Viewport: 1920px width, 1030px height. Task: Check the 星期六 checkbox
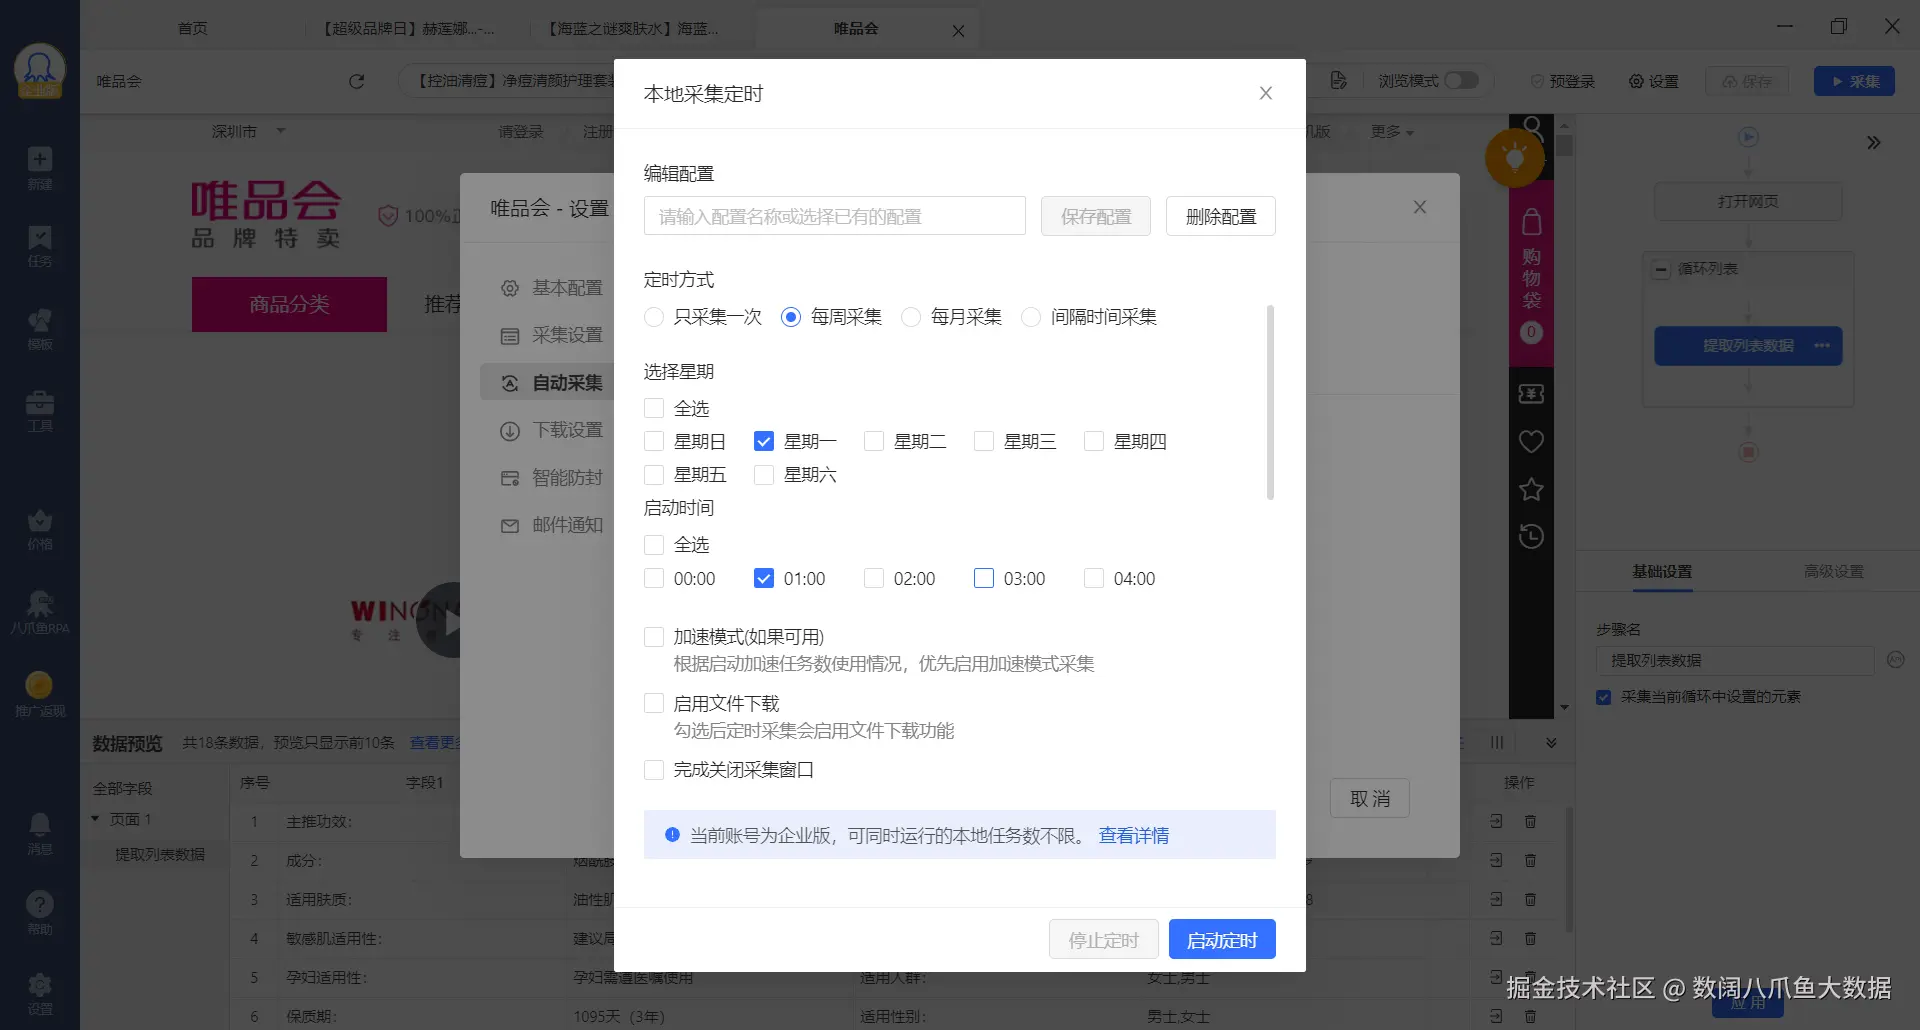point(764,475)
